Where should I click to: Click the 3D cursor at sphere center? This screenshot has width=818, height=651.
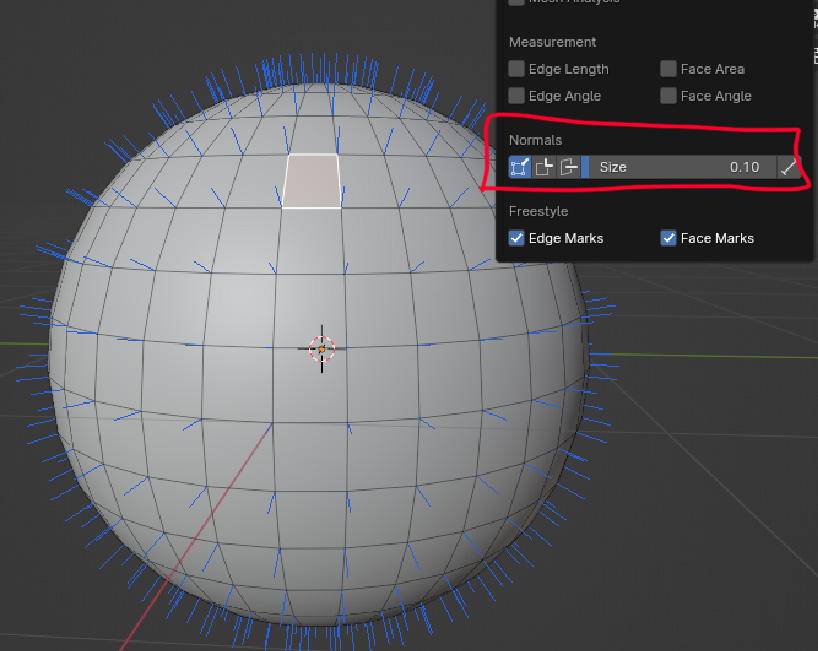[321, 348]
